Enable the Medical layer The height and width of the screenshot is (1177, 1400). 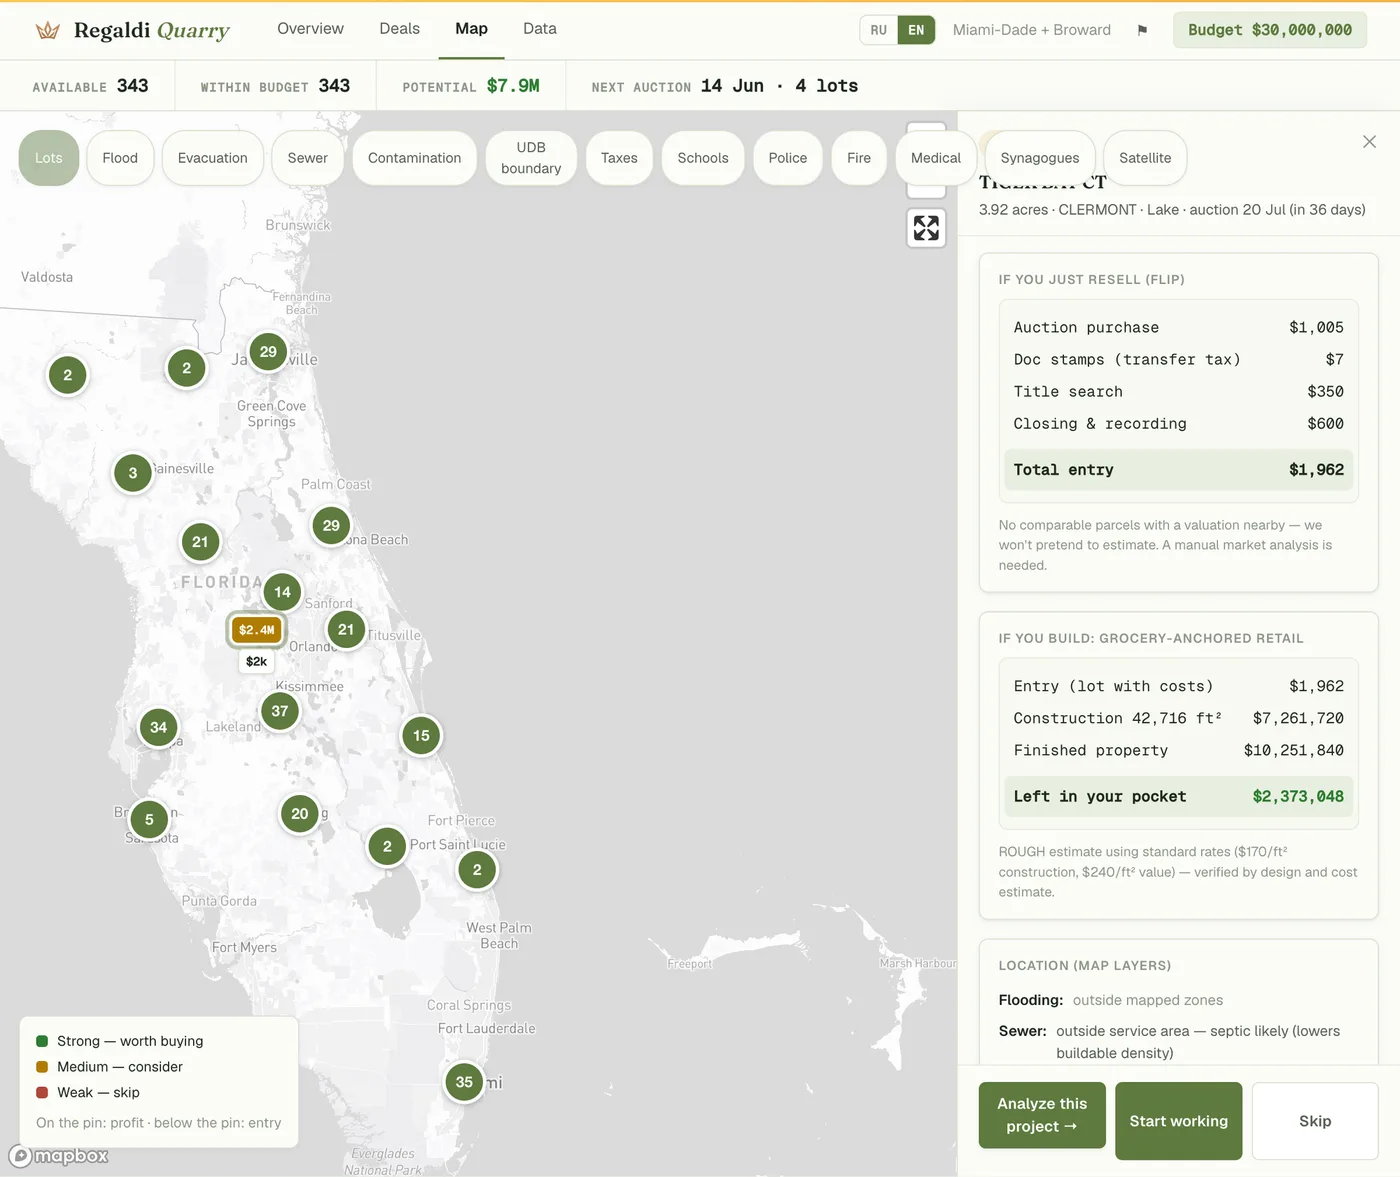(936, 158)
